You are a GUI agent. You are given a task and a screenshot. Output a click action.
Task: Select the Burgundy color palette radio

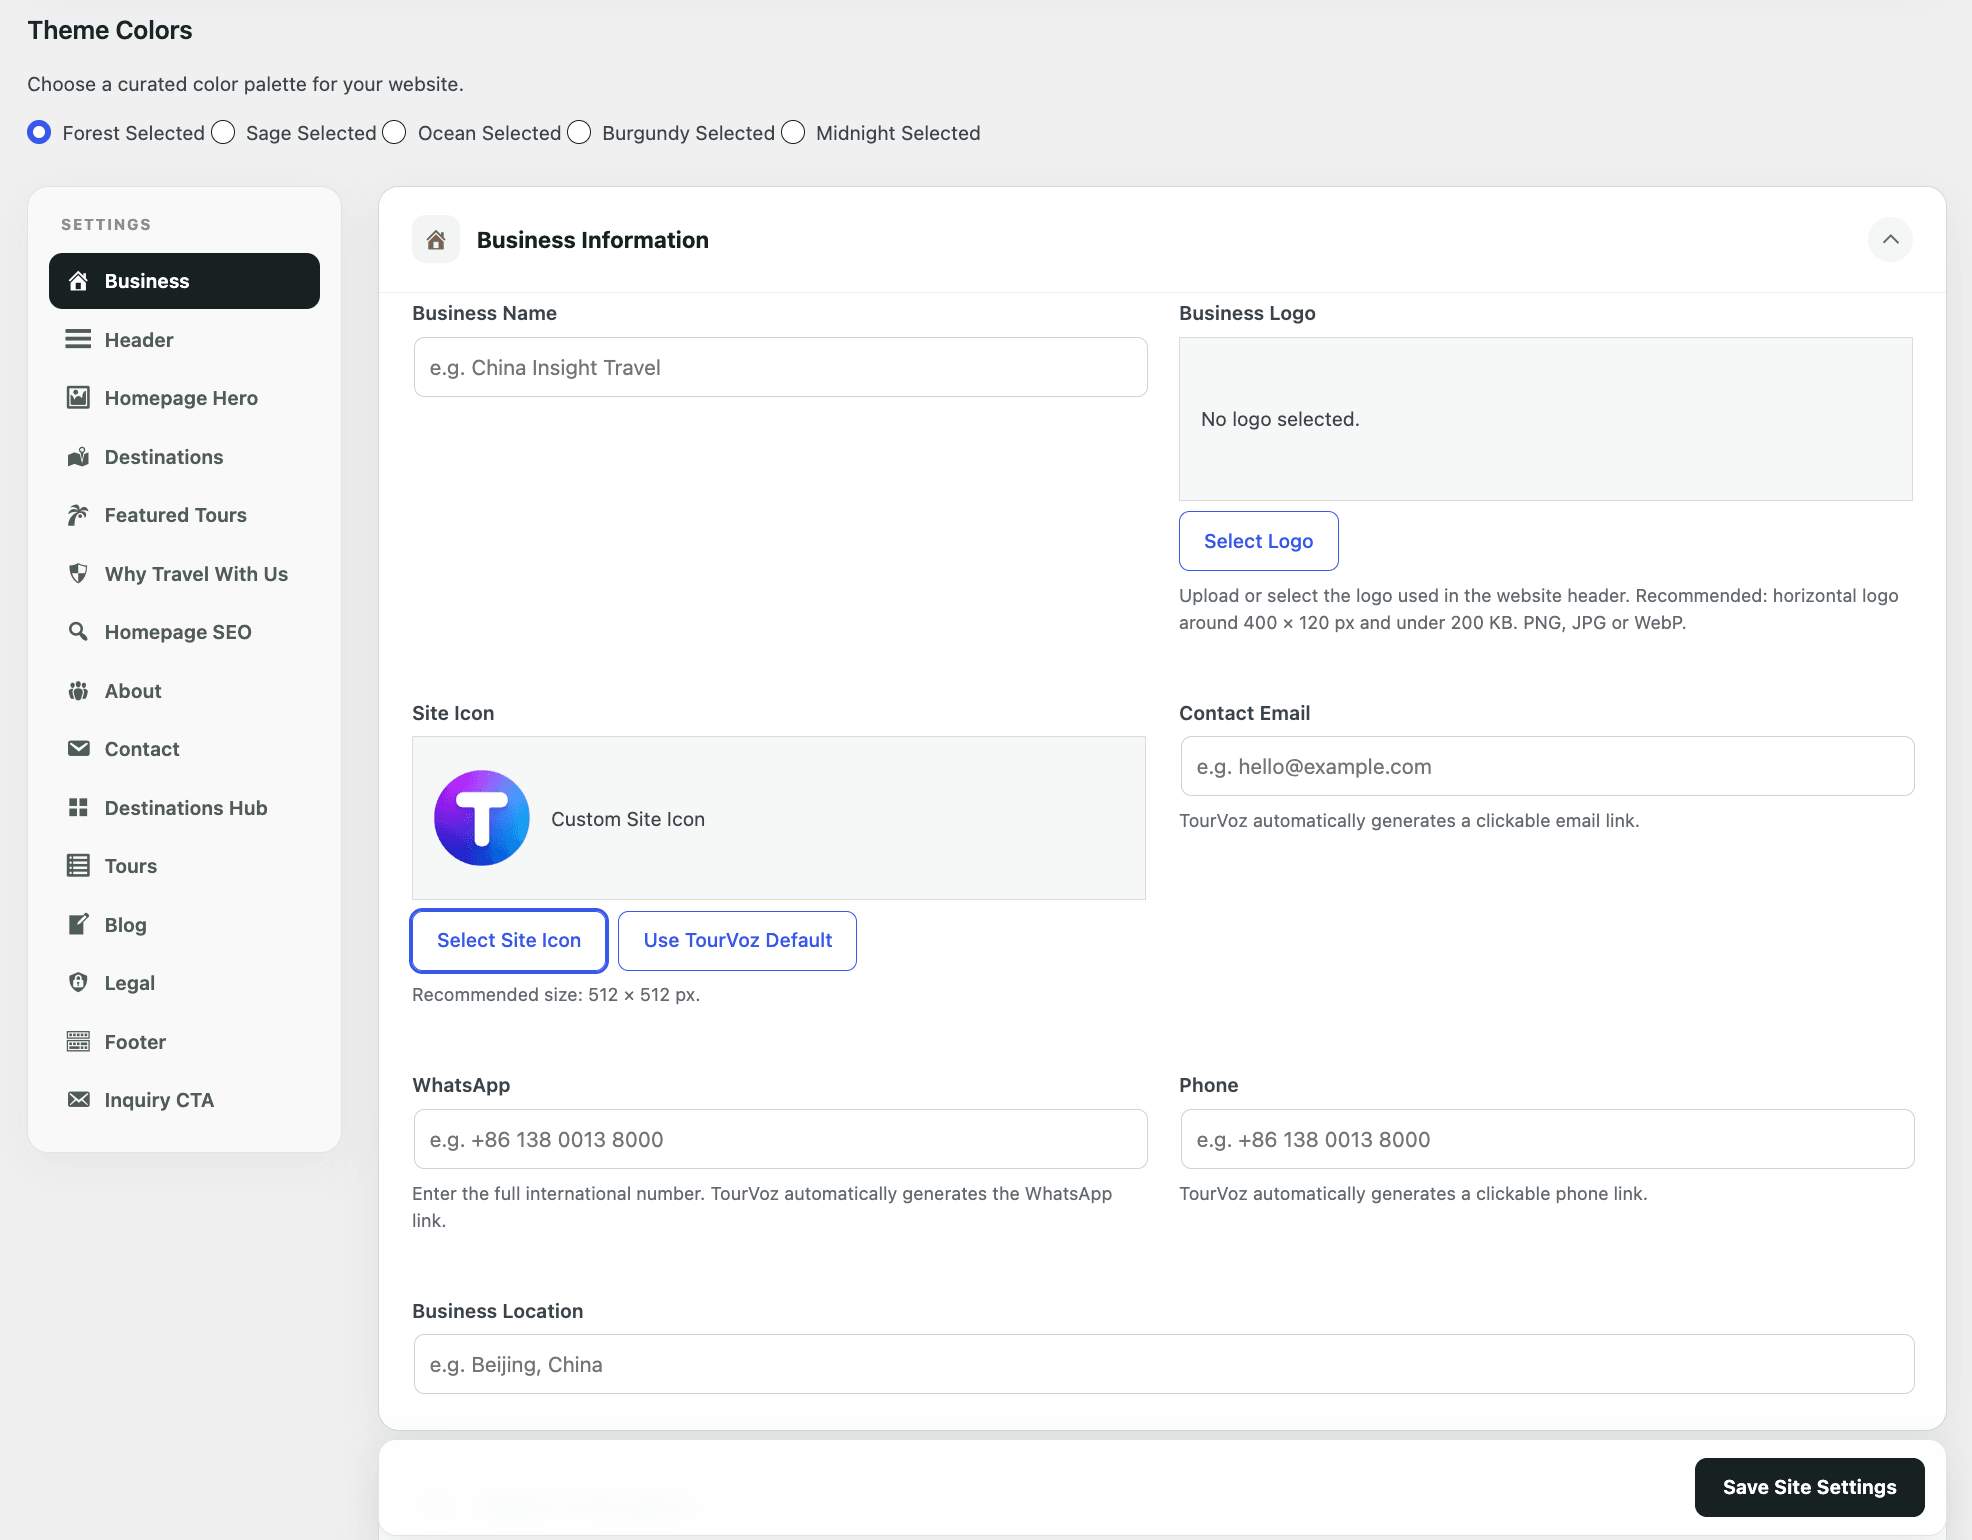[579, 132]
